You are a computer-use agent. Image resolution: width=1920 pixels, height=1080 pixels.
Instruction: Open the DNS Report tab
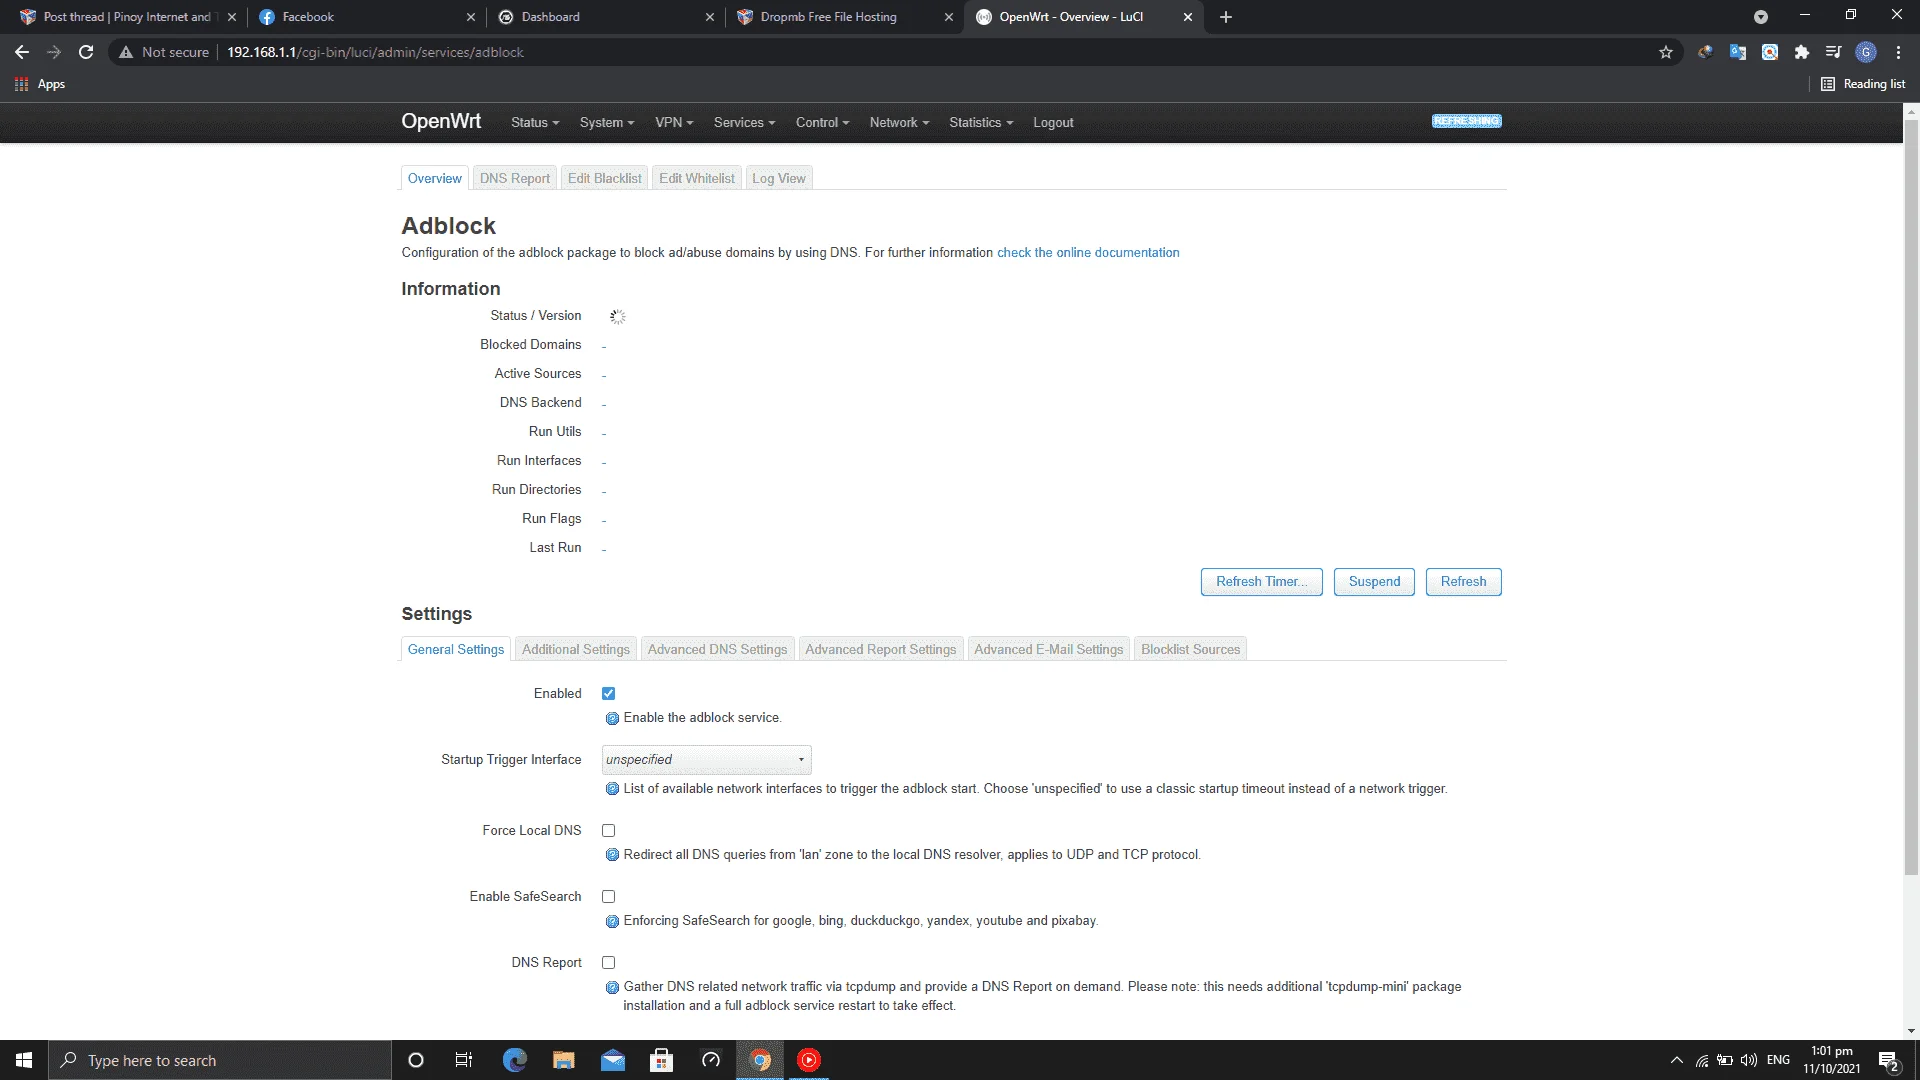514,178
